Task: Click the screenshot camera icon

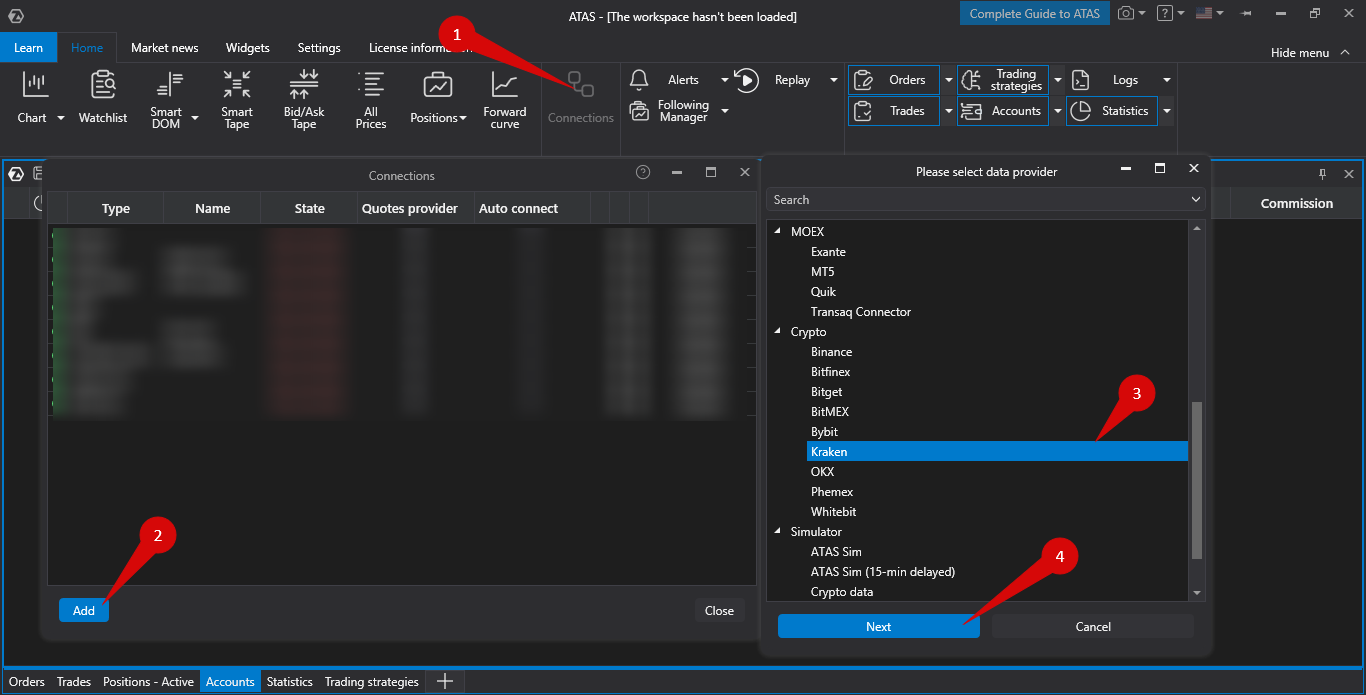Action: pyautogui.click(x=1127, y=14)
